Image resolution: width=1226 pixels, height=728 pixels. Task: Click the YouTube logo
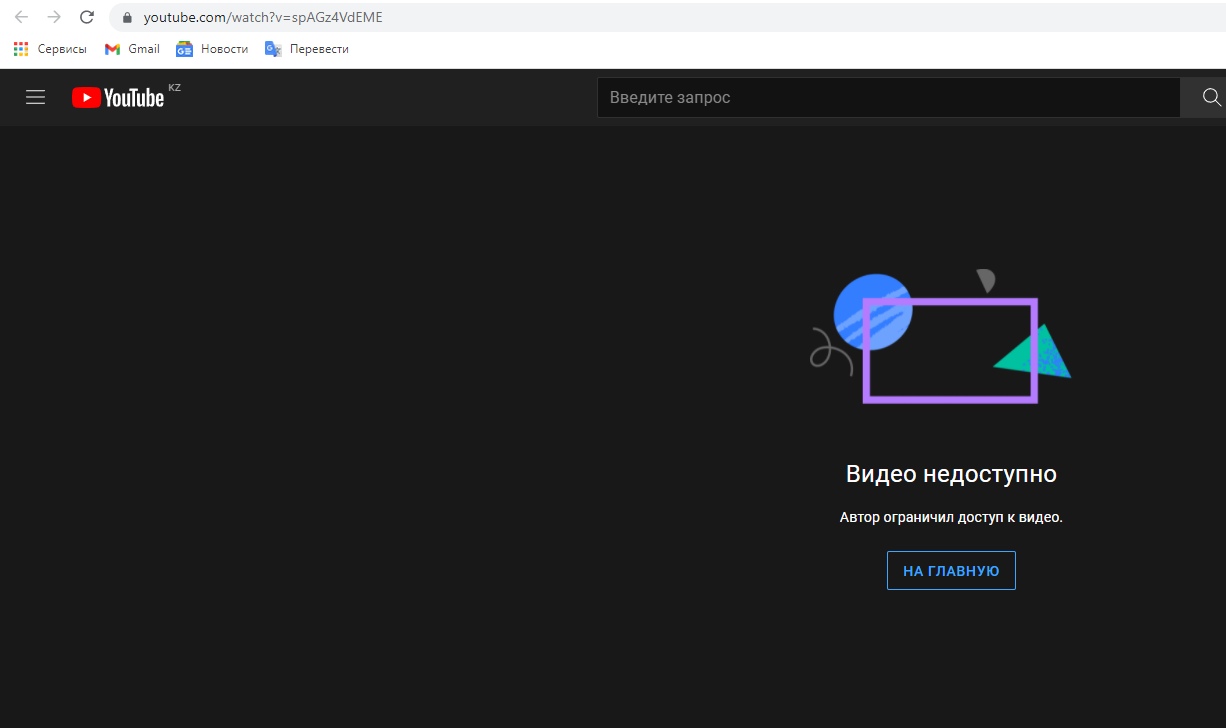click(118, 97)
